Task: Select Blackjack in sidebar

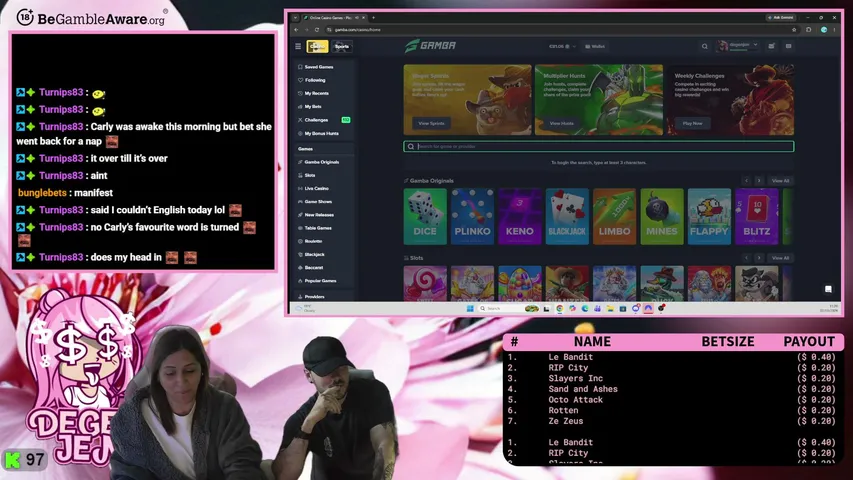Action: coord(314,254)
